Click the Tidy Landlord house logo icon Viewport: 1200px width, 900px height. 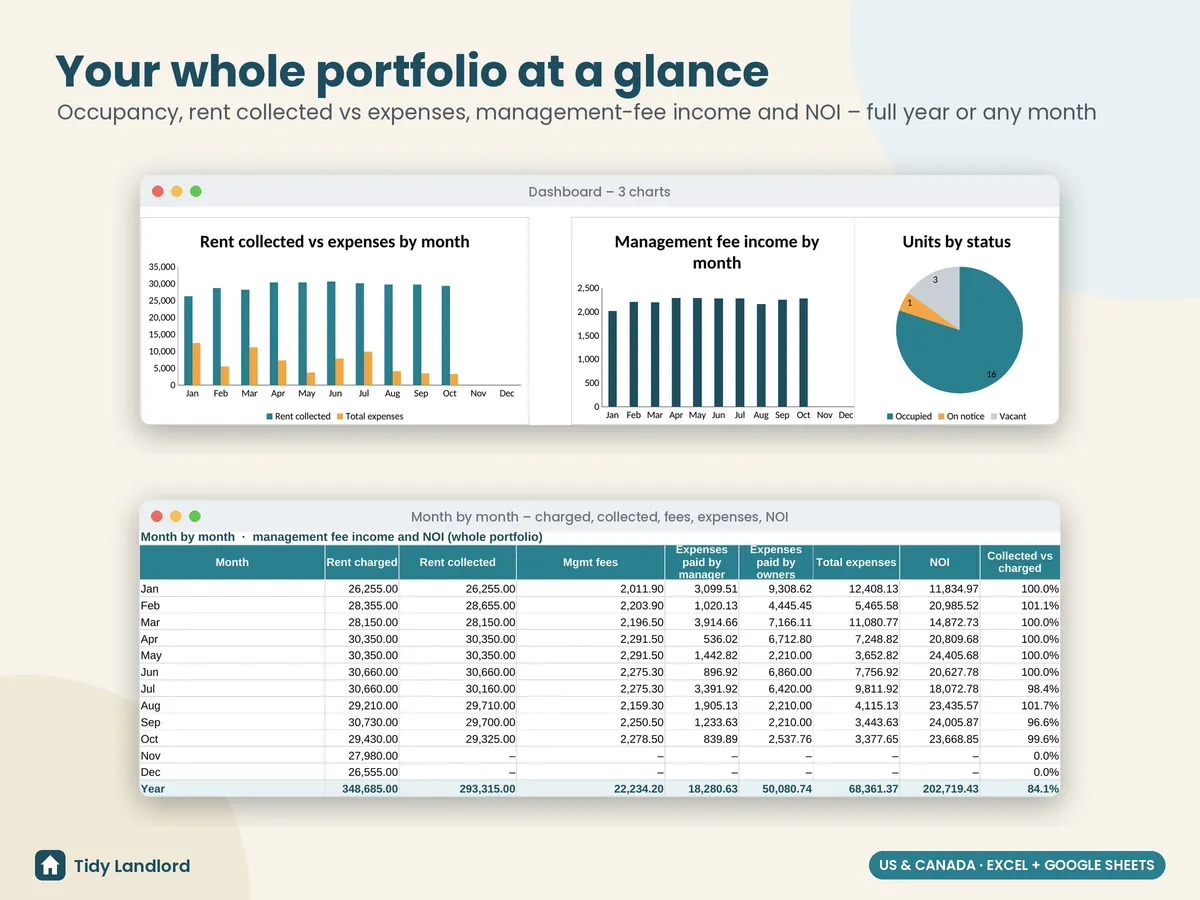click(50, 866)
